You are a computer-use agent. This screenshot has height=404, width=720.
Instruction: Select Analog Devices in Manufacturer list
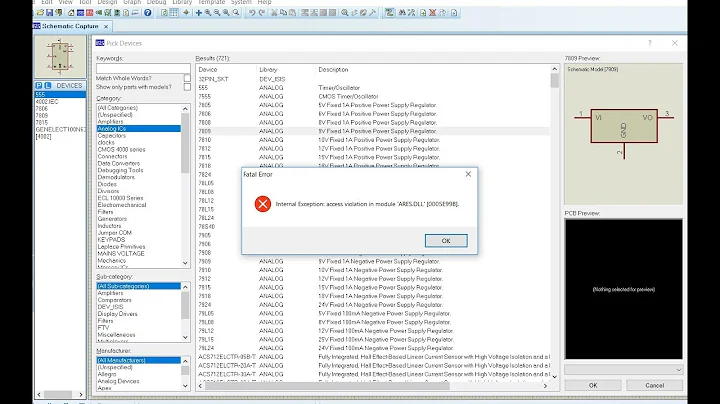pos(139,381)
